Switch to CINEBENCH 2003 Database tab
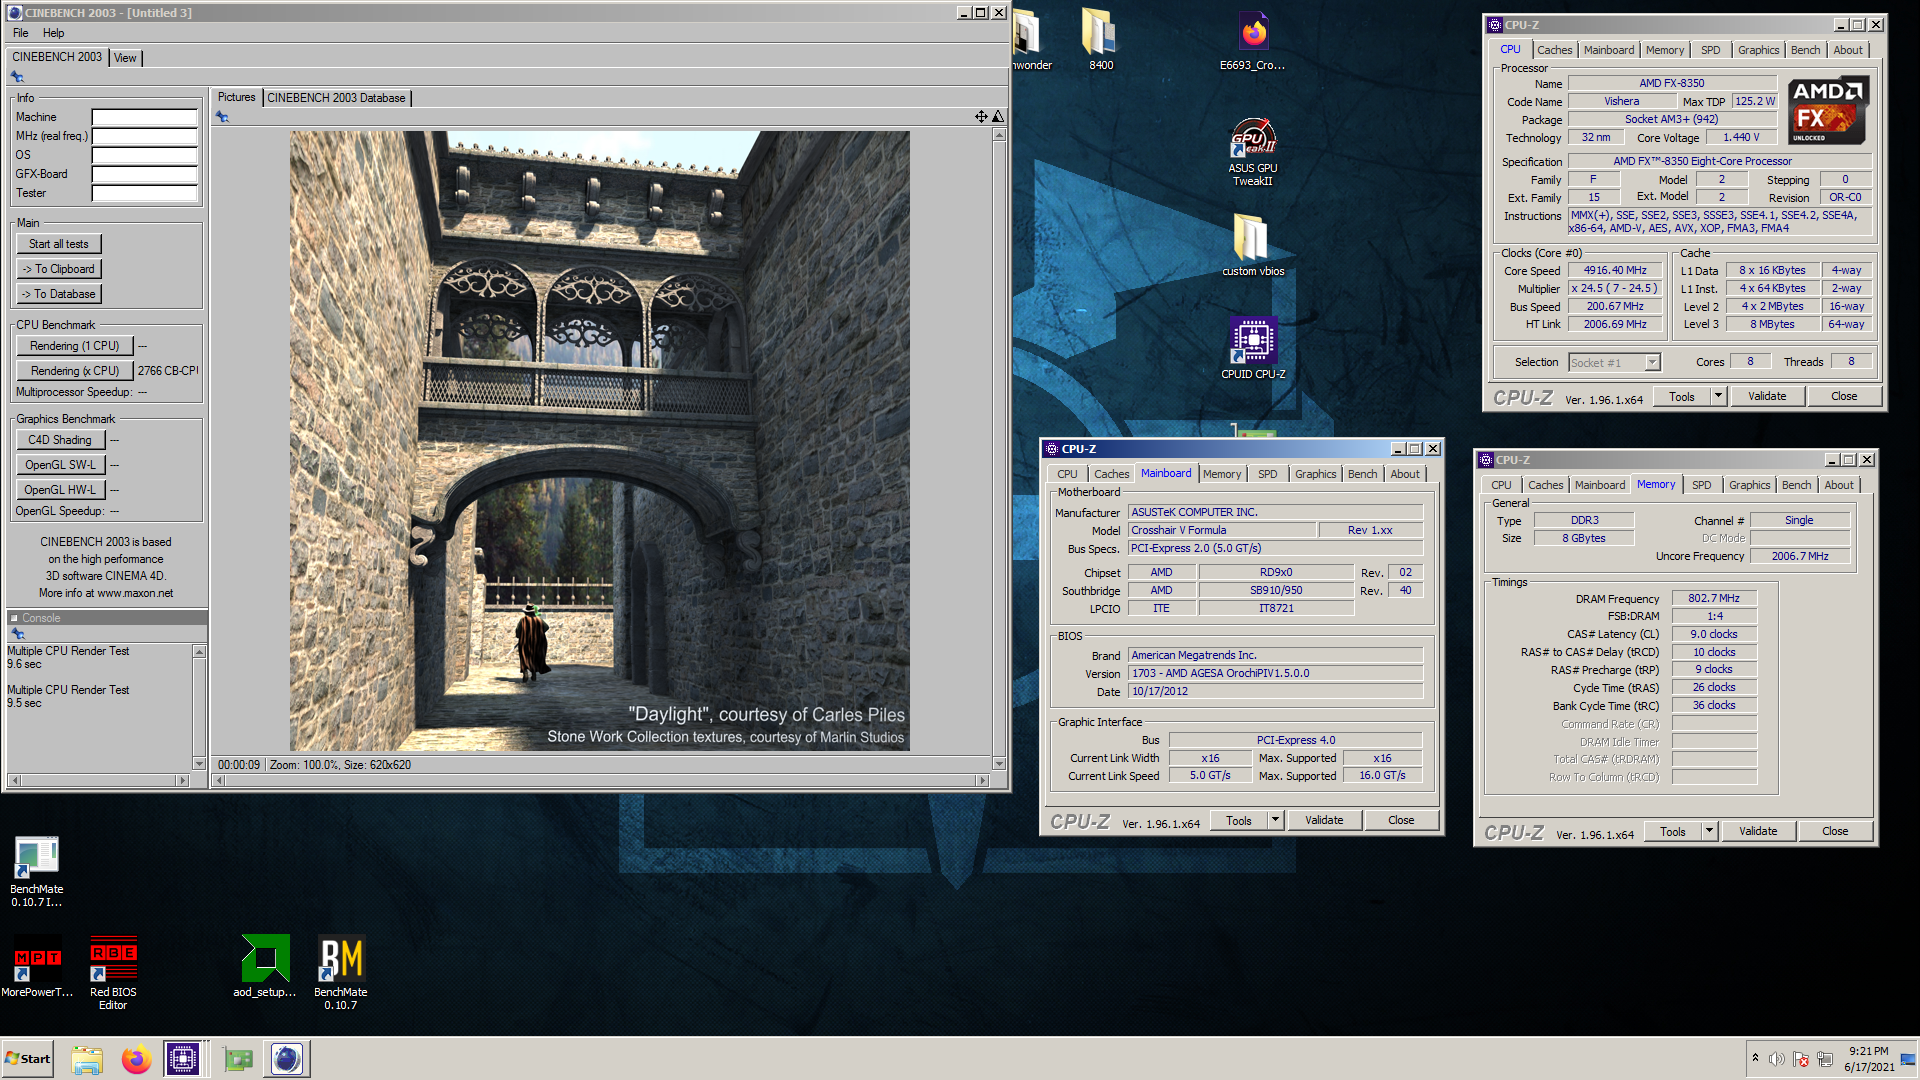This screenshot has width=1920, height=1080. 336,98
